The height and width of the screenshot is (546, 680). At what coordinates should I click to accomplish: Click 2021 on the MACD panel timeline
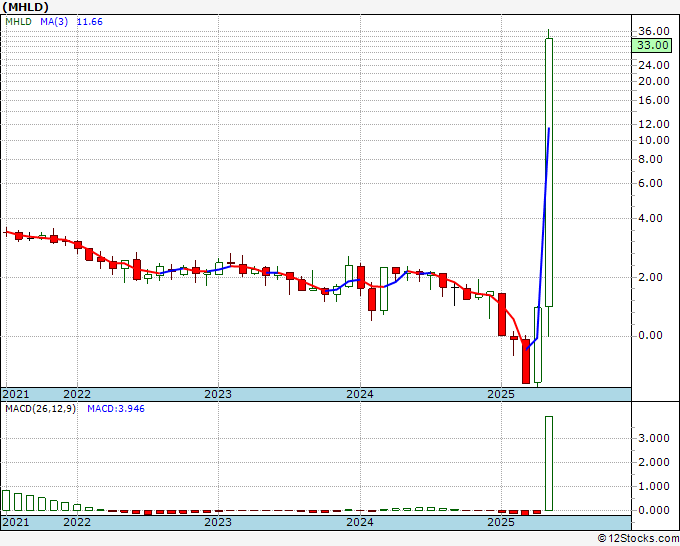(x=16, y=522)
